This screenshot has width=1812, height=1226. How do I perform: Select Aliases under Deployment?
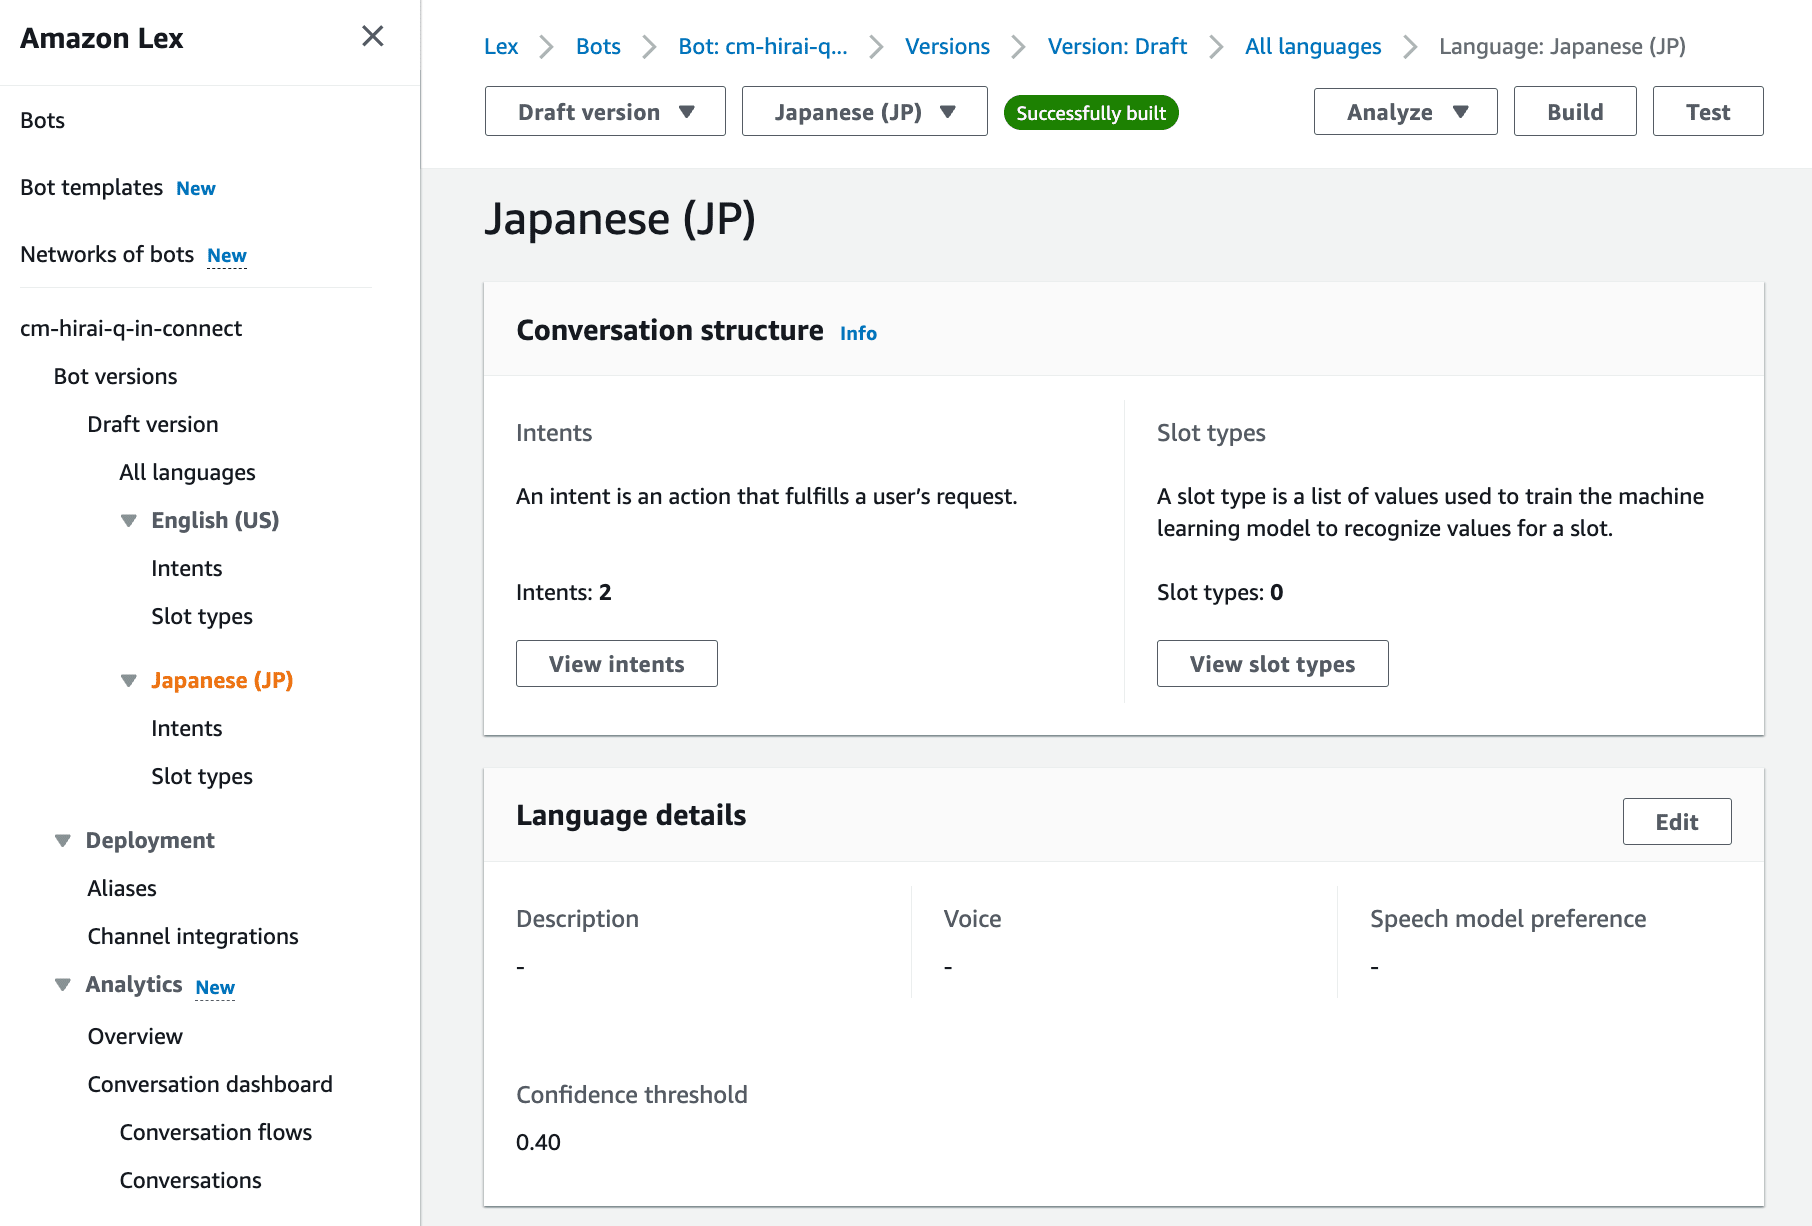coord(122,889)
